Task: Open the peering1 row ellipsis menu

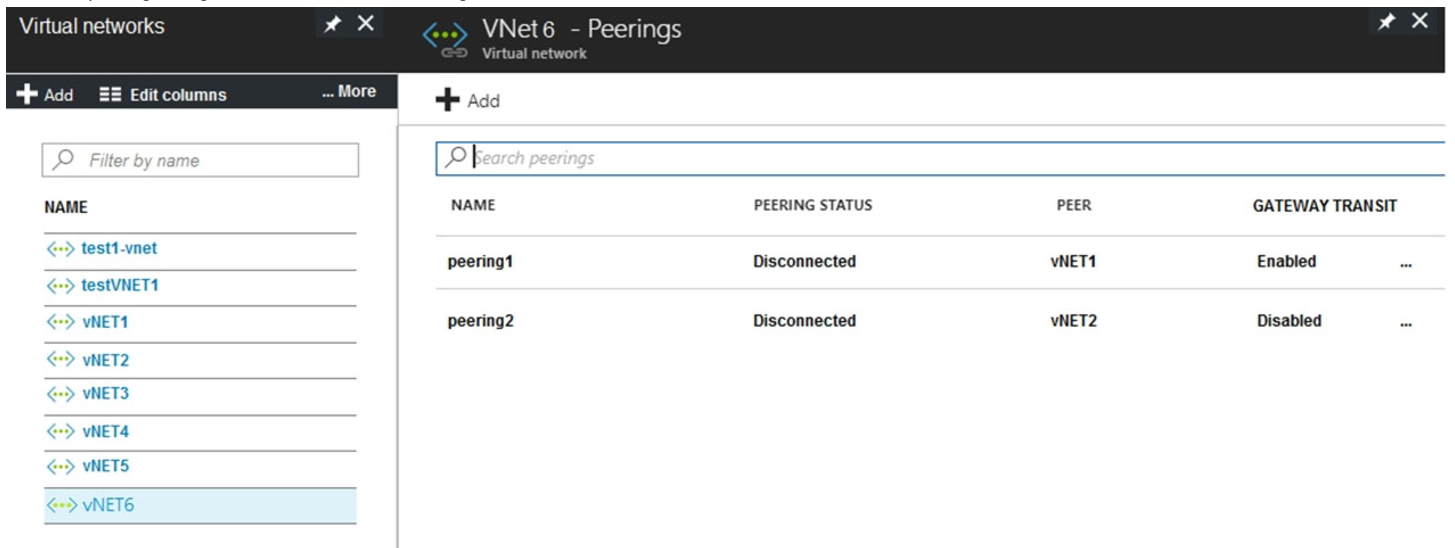Action: click(x=1406, y=263)
